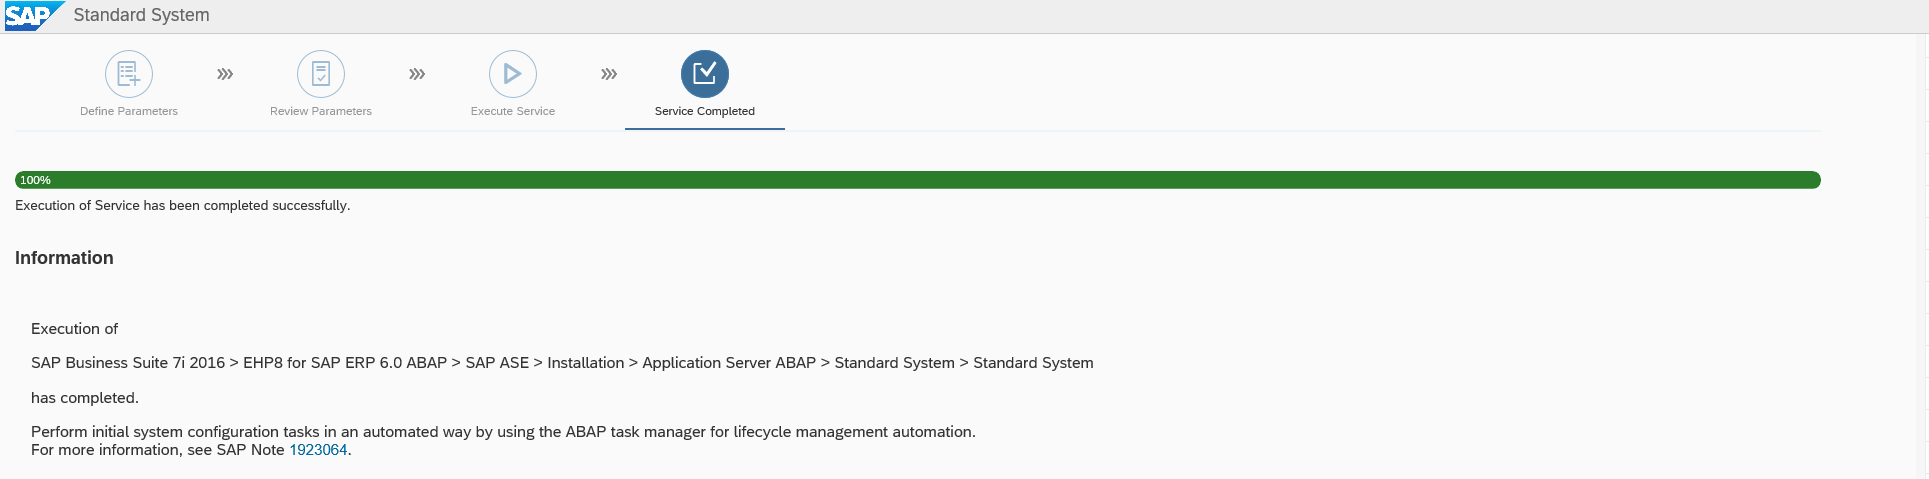Click the 'Execution of' line

(74, 329)
